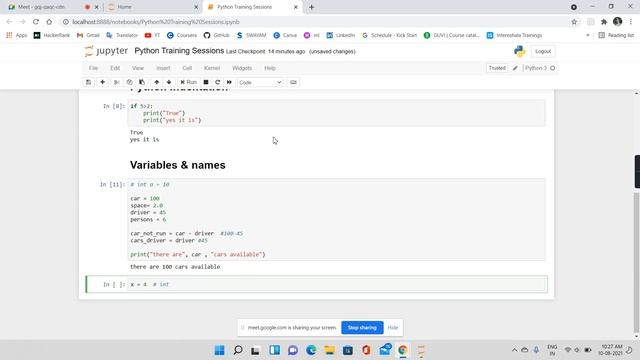Open File Explorer from taskbar

click(329, 350)
